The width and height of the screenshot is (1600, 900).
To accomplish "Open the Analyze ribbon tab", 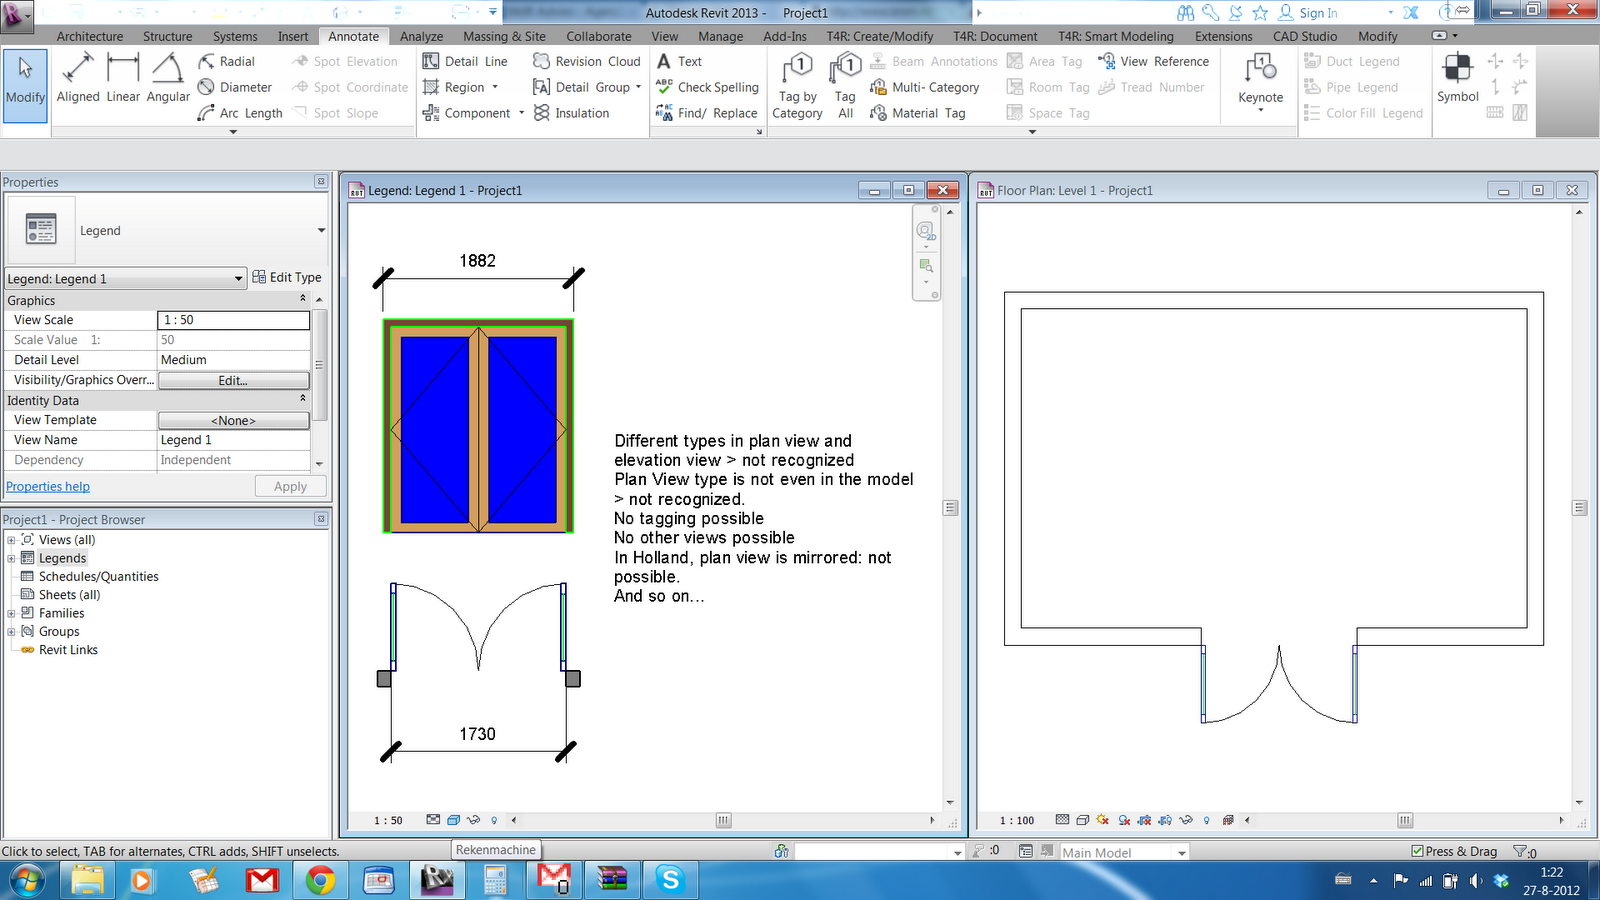I will [422, 36].
